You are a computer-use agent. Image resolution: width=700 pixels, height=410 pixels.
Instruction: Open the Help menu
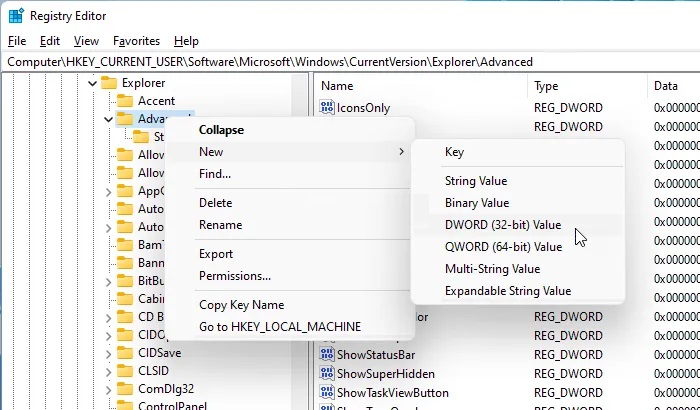(186, 41)
